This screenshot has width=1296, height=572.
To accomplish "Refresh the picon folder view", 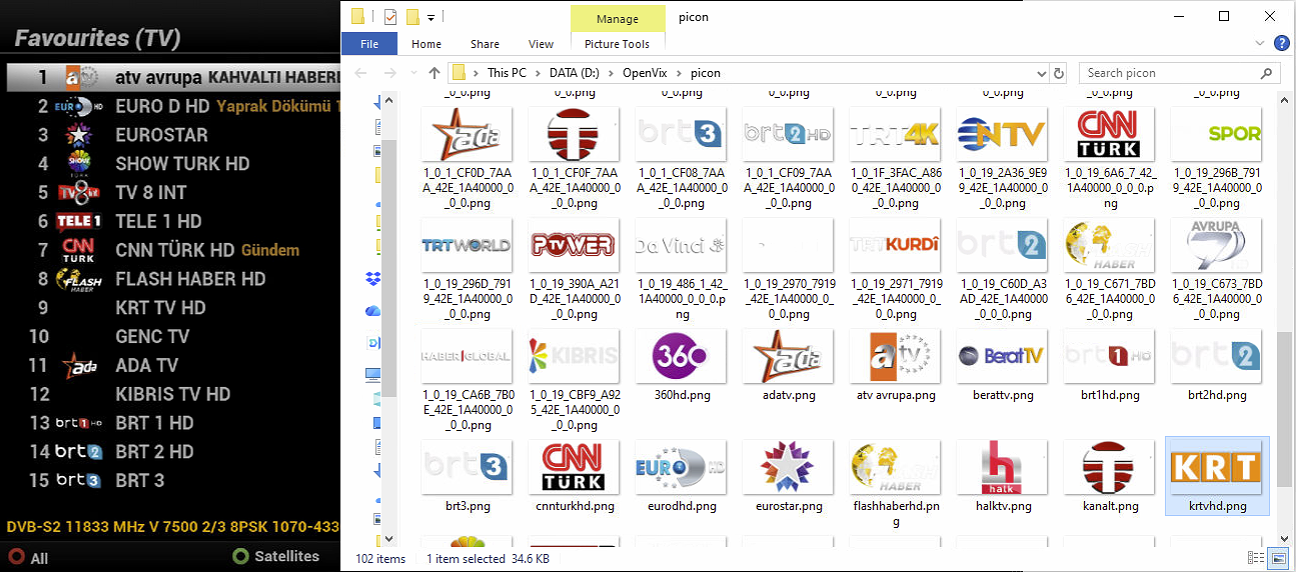I will click(1060, 73).
